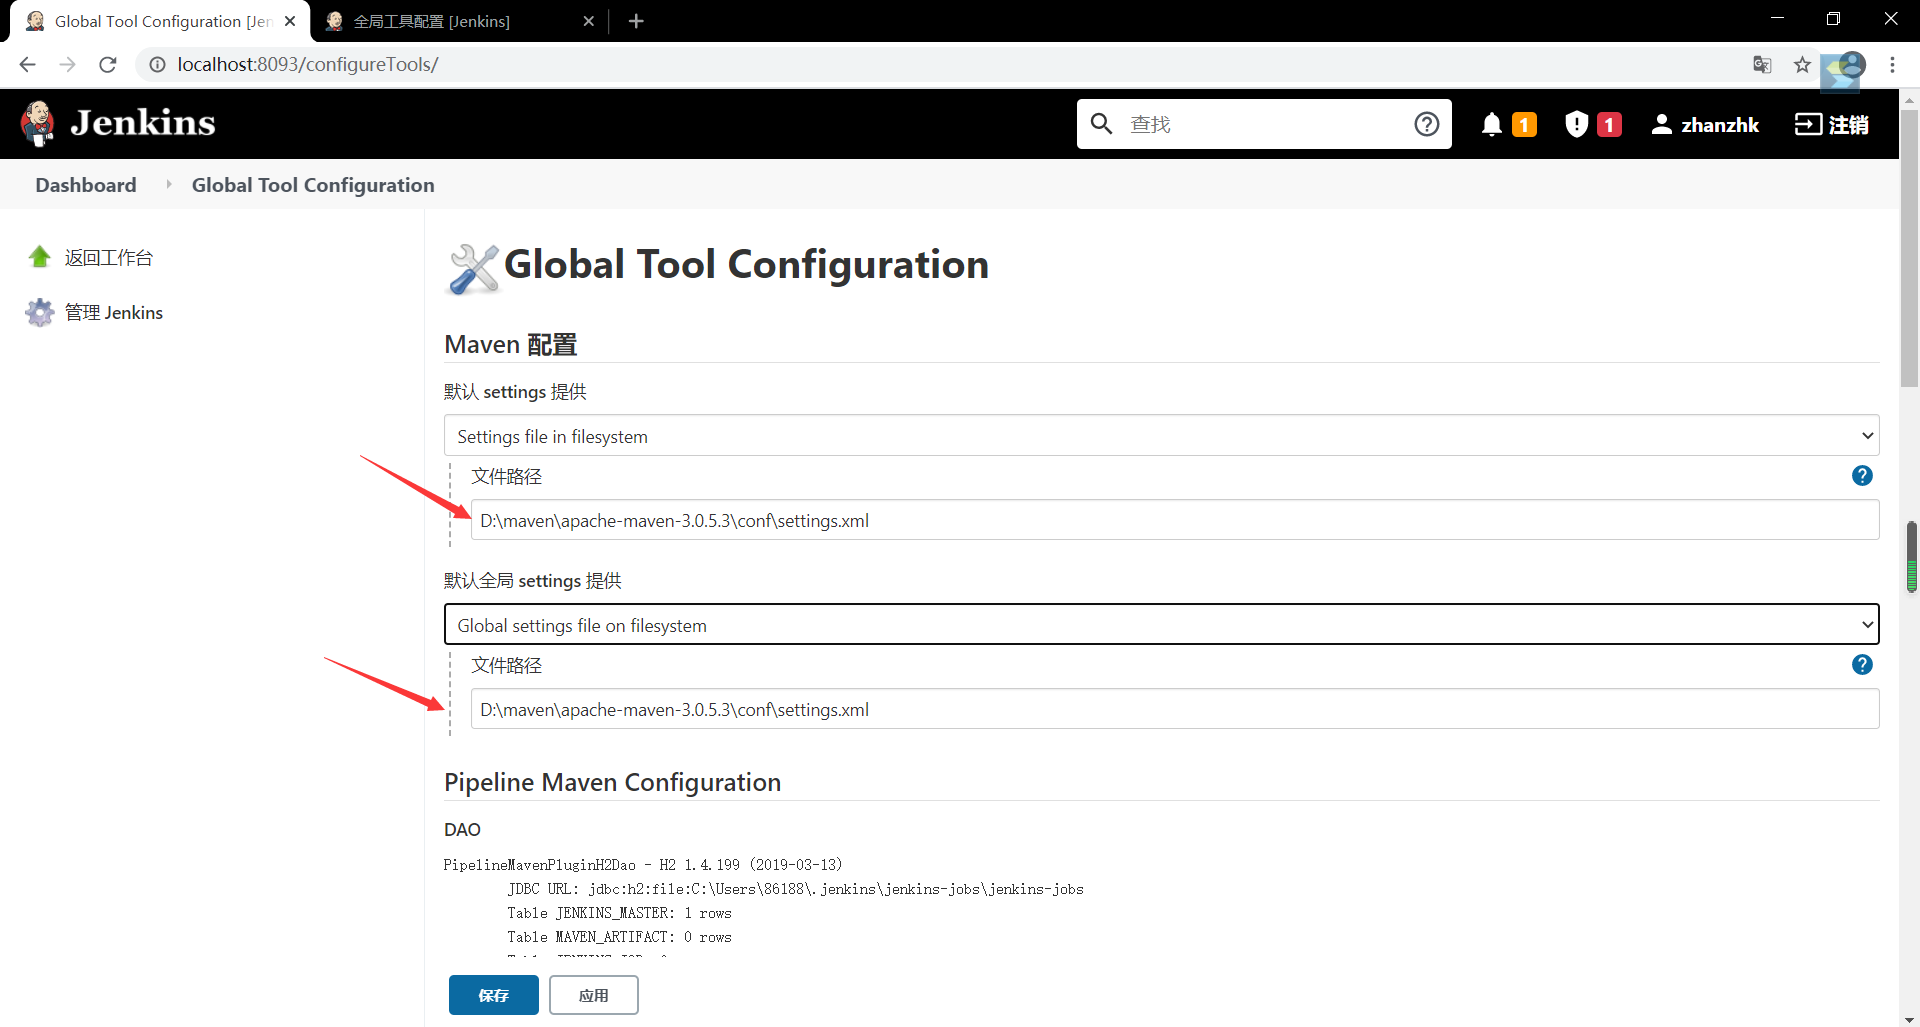Open Chrome three-dot menu
The width and height of the screenshot is (1920, 1027).
tap(1892, 64)
